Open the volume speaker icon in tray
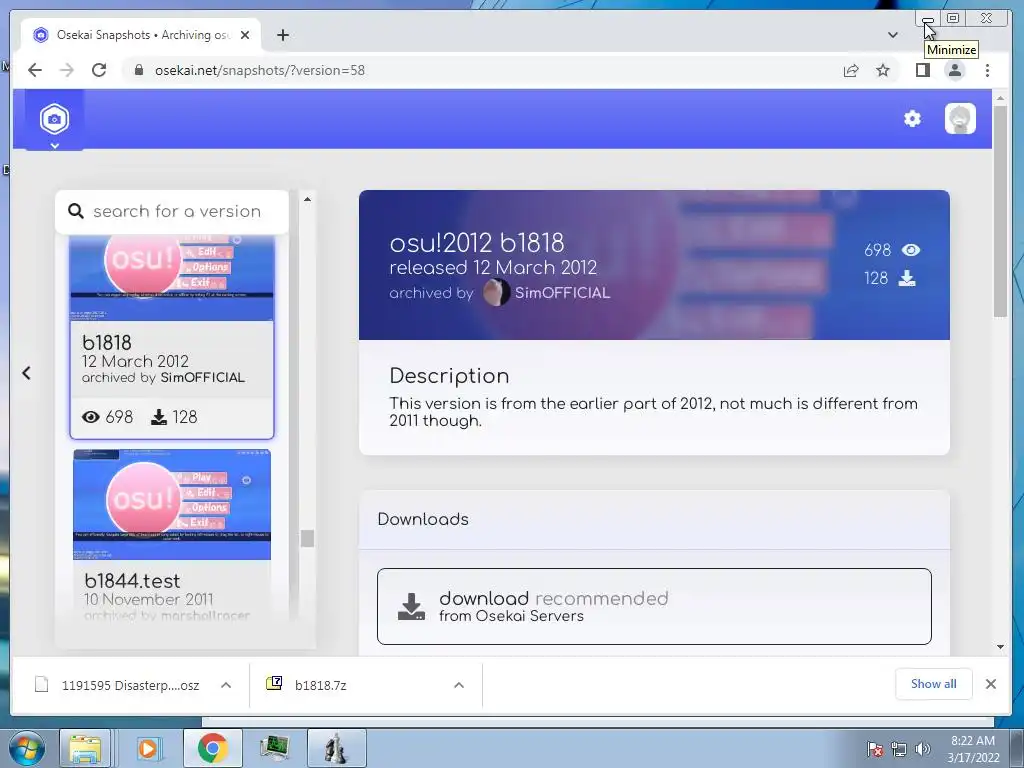The width and height of the screenshot is (1024, 768). coord(923,749)
